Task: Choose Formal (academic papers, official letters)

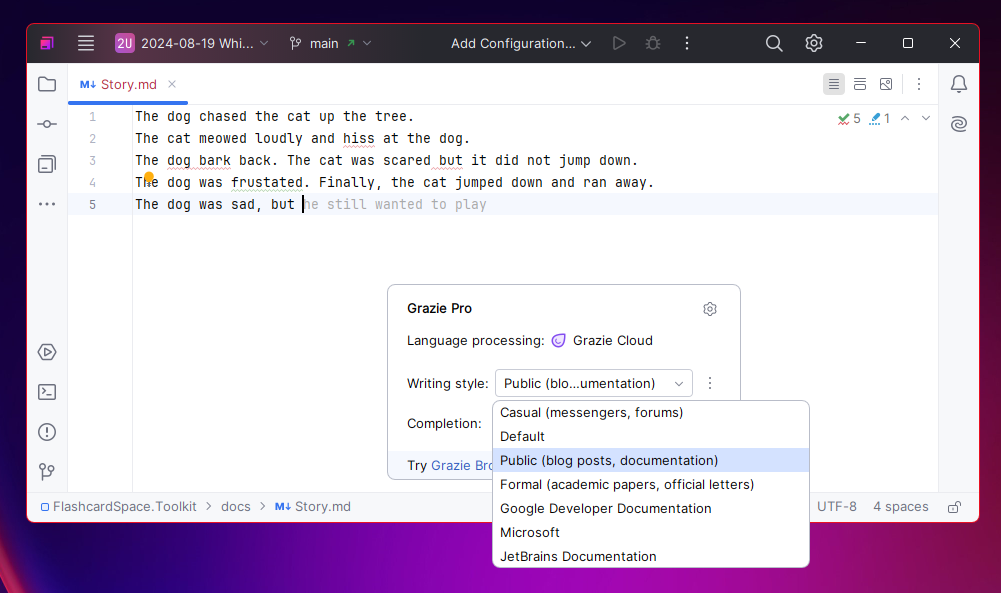Action: point(651,484)
